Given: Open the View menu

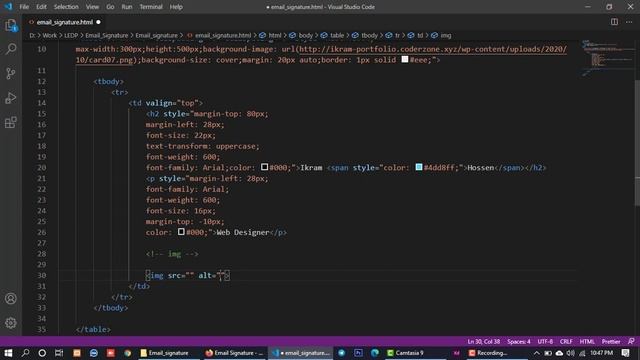Looking at the screenshot, I should [x=92, y=7].
